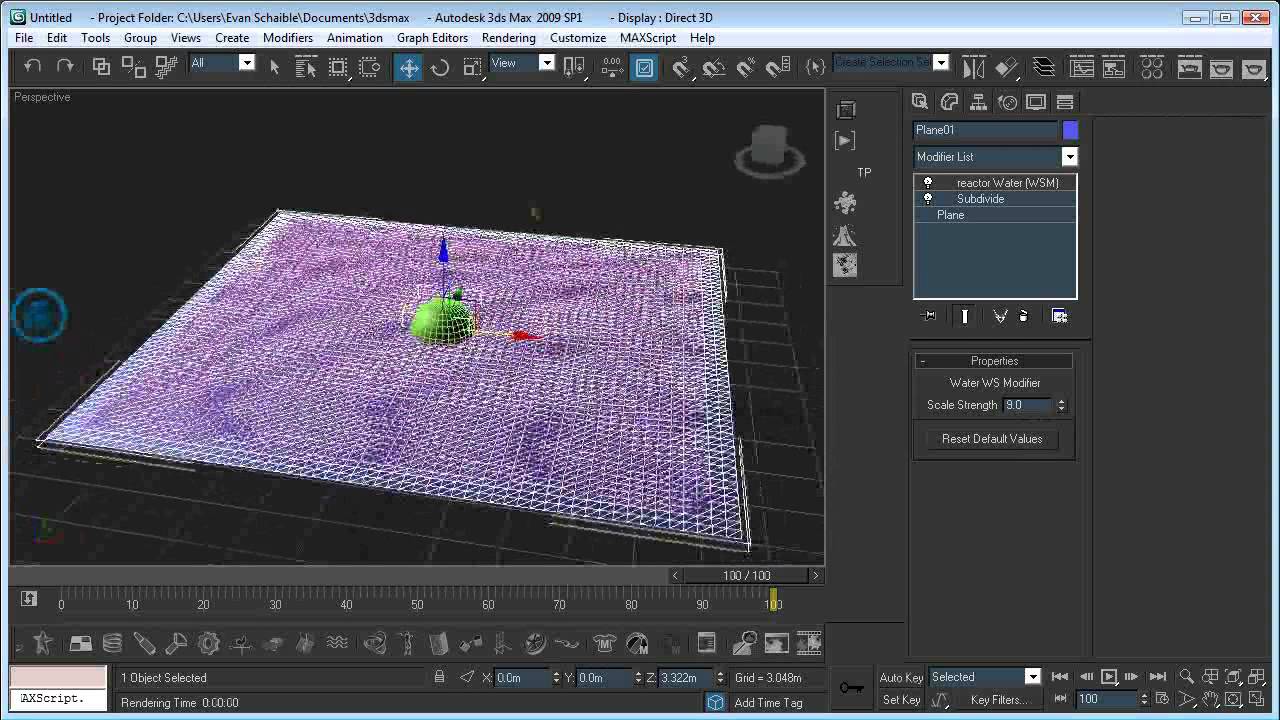Open the View reference coordinate dropdown
Viewport: 1280px width, 720px height.
tap(546, 63)
